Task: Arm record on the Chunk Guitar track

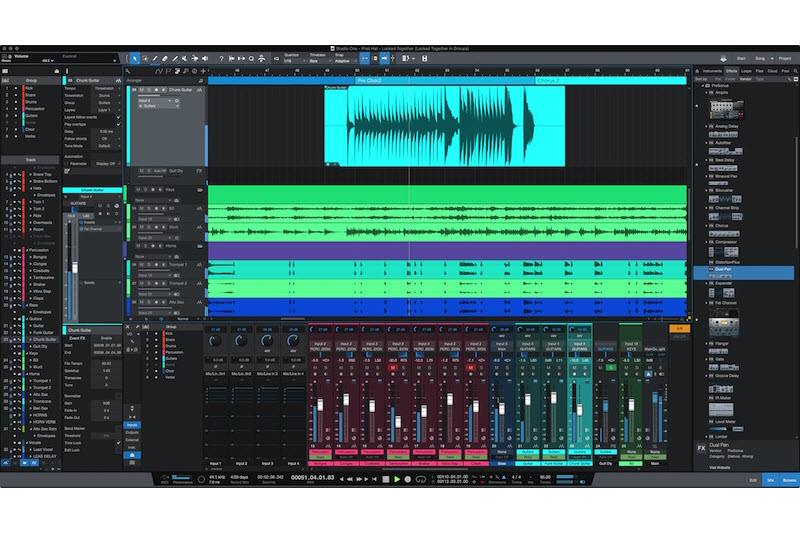Action: tap(156, 90)
